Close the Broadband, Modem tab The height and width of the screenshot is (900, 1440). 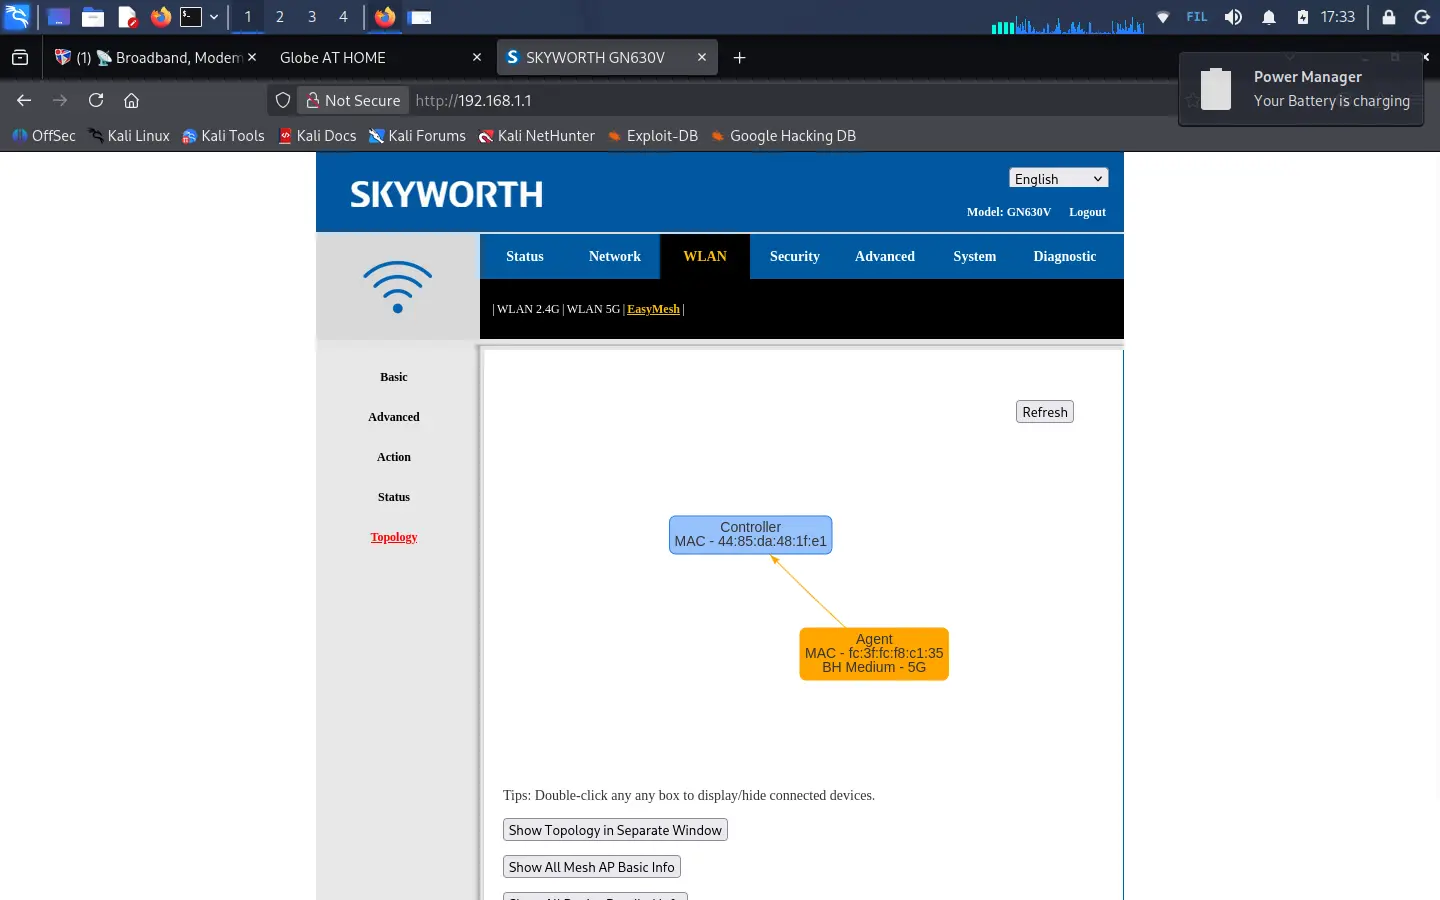[x=252, y=58]
